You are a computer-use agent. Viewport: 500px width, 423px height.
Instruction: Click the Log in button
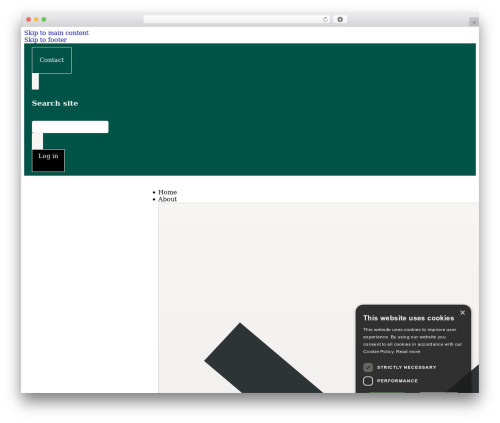[48, 160]
